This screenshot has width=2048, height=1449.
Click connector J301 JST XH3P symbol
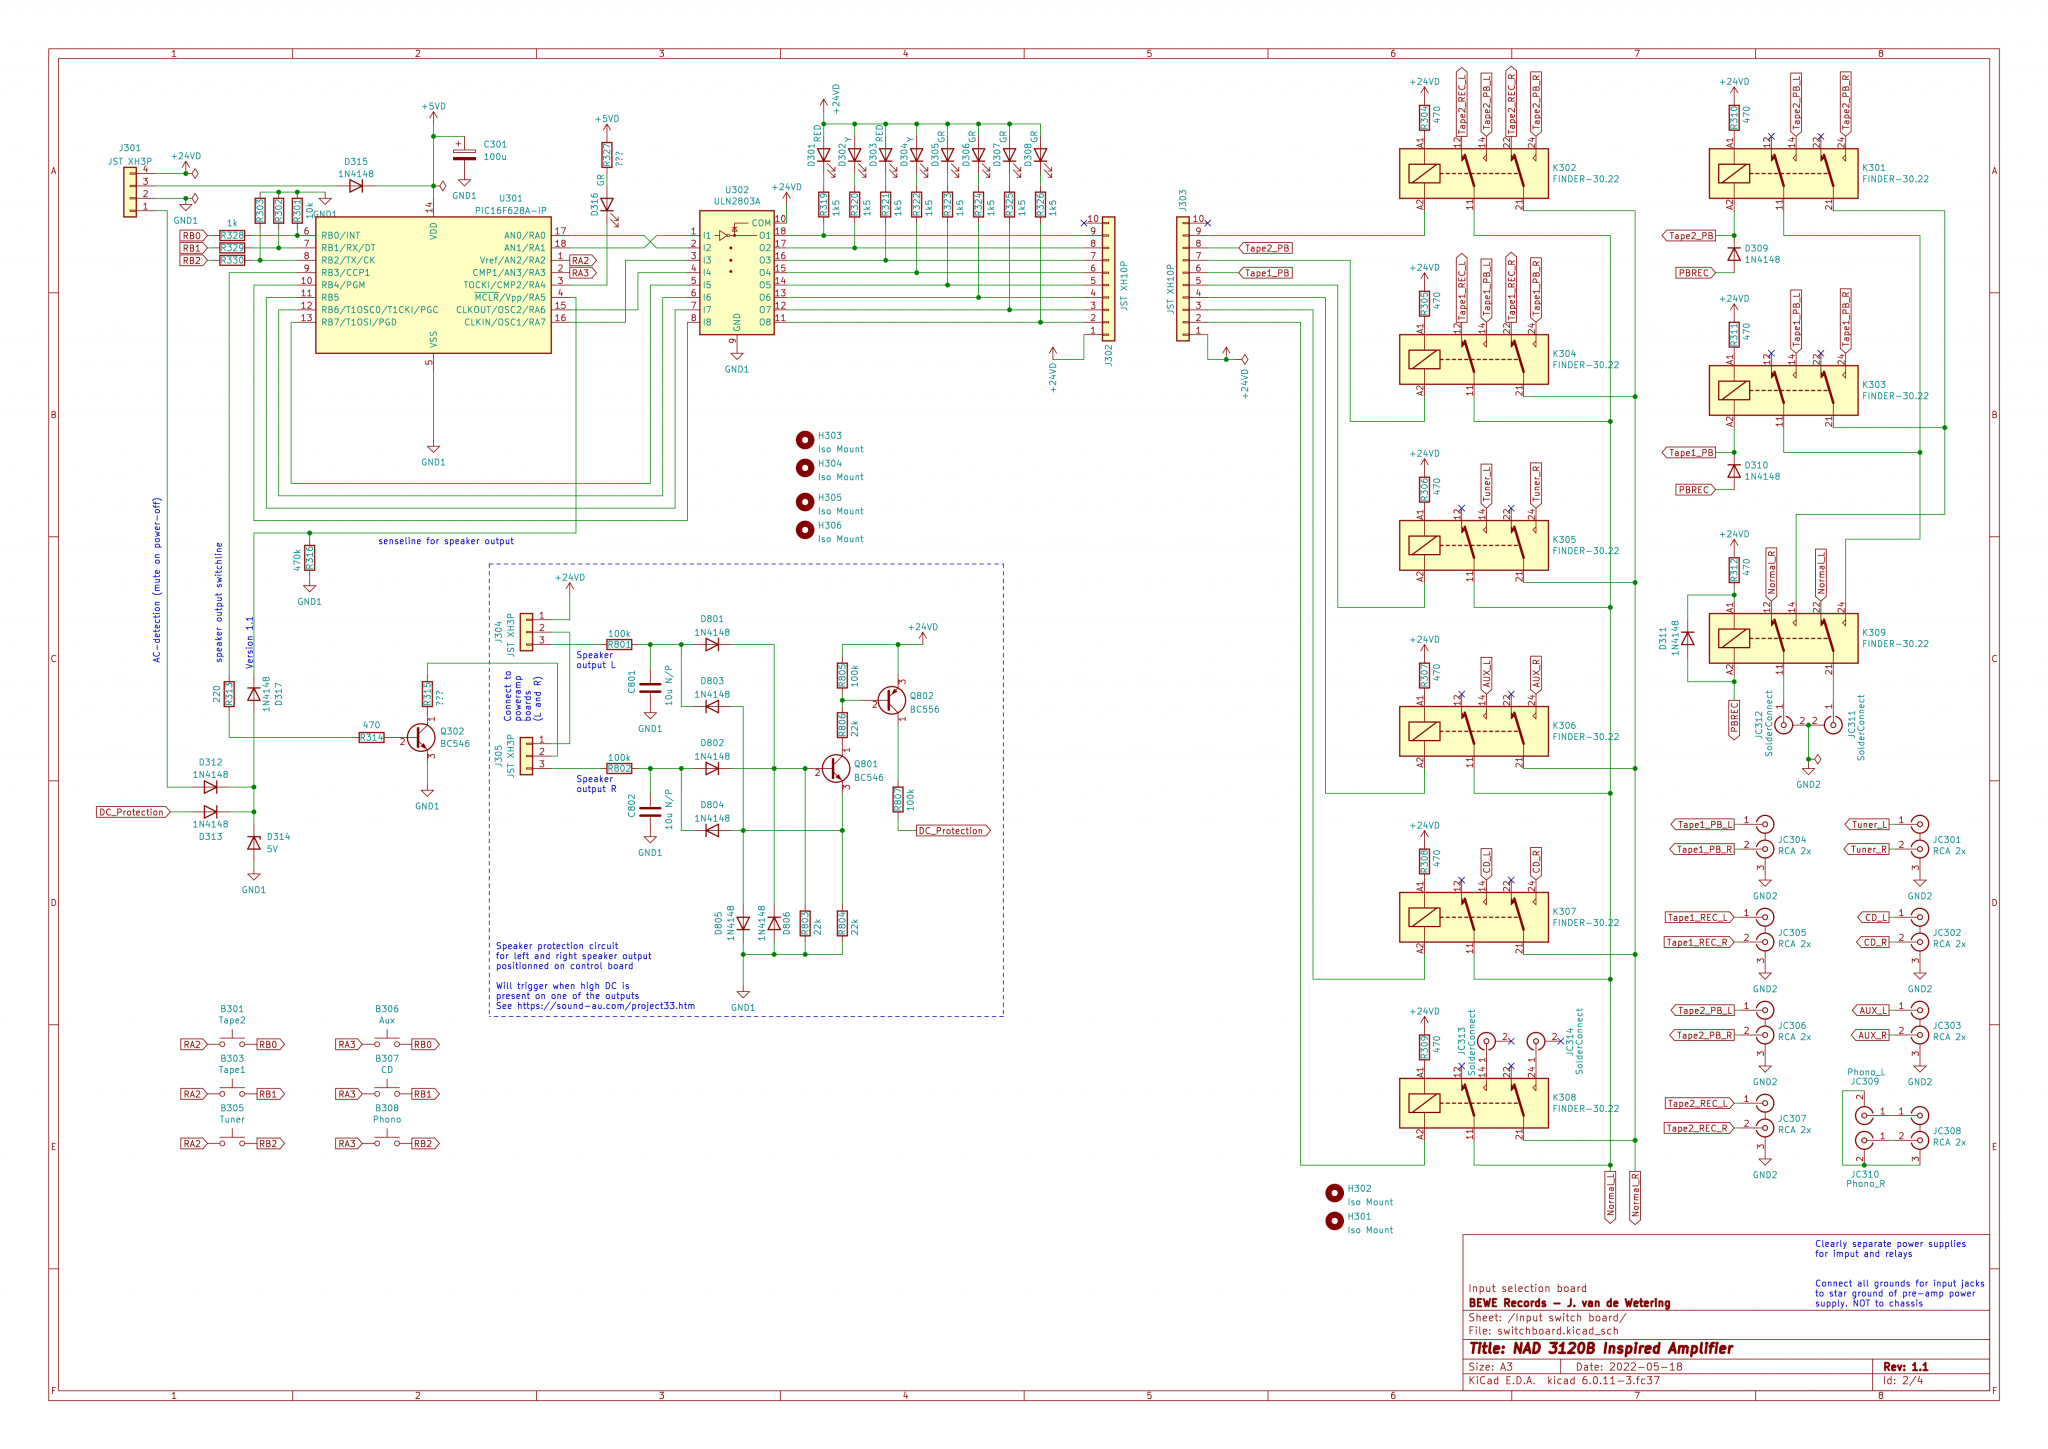point(130,191)
